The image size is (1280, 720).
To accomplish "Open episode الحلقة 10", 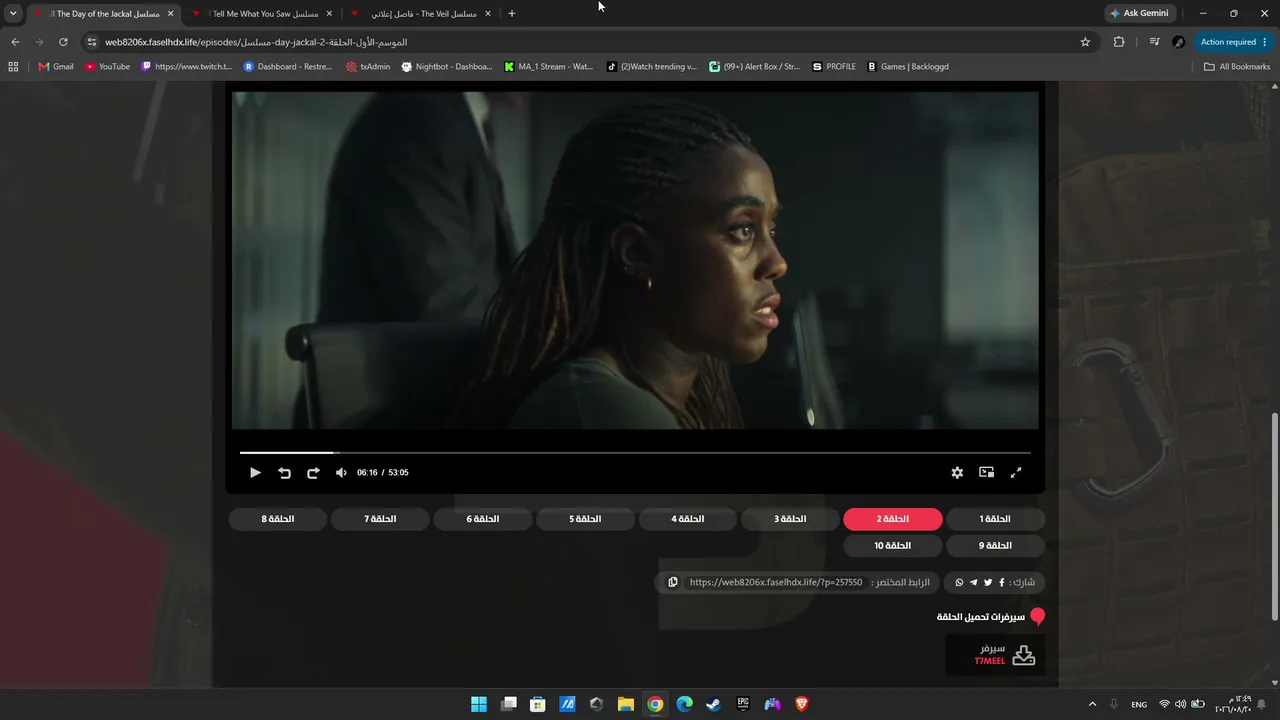I will pos(893,546).
